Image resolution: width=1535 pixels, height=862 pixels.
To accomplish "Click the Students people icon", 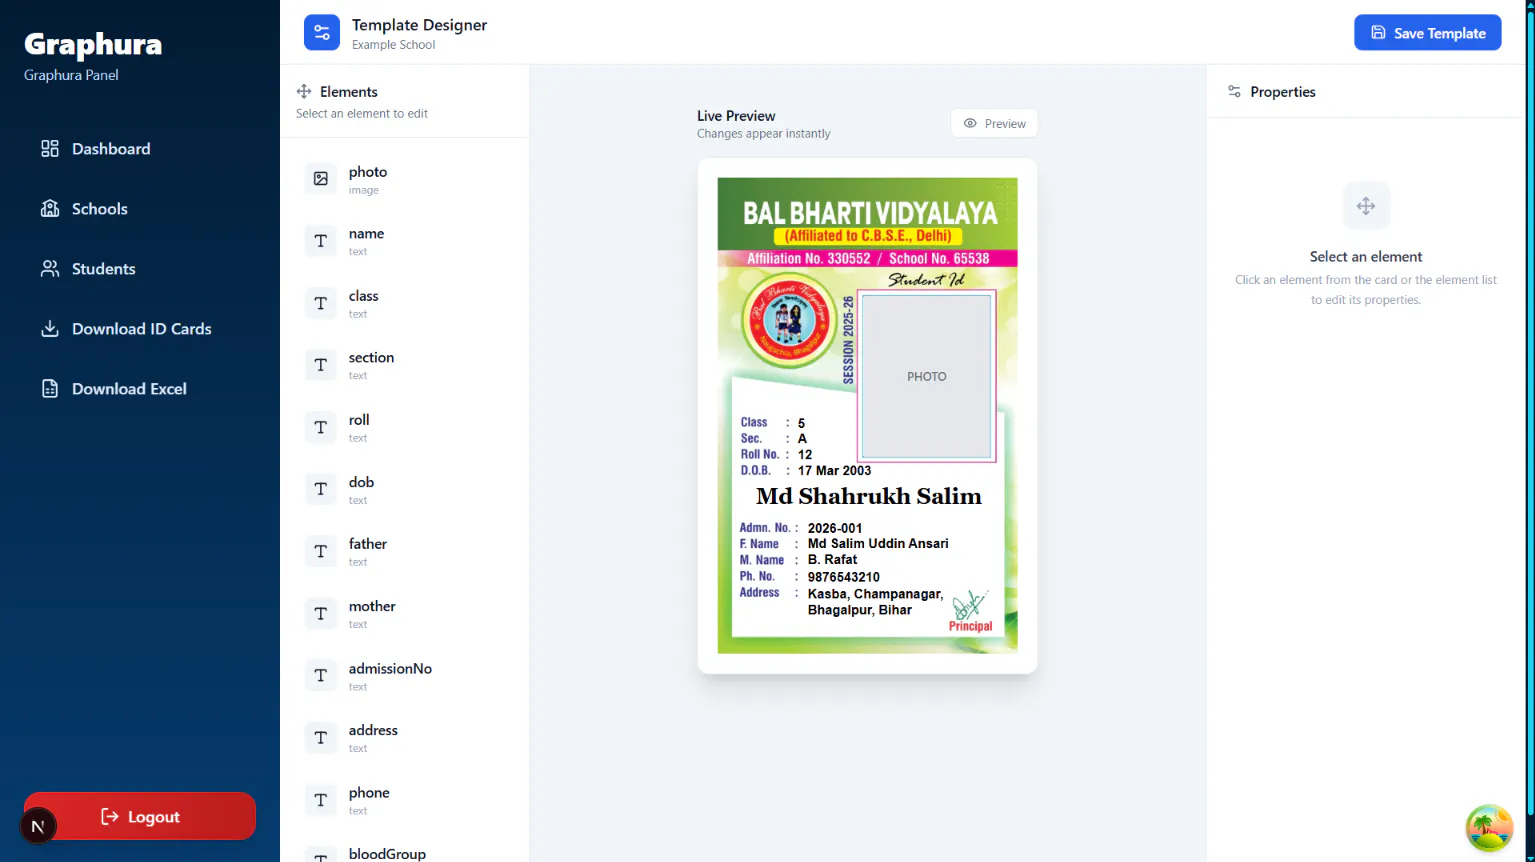I will coord(50,269).
